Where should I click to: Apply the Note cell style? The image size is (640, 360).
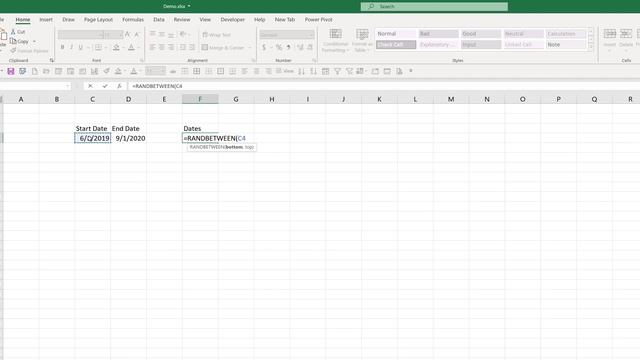(x=566, y=44)
